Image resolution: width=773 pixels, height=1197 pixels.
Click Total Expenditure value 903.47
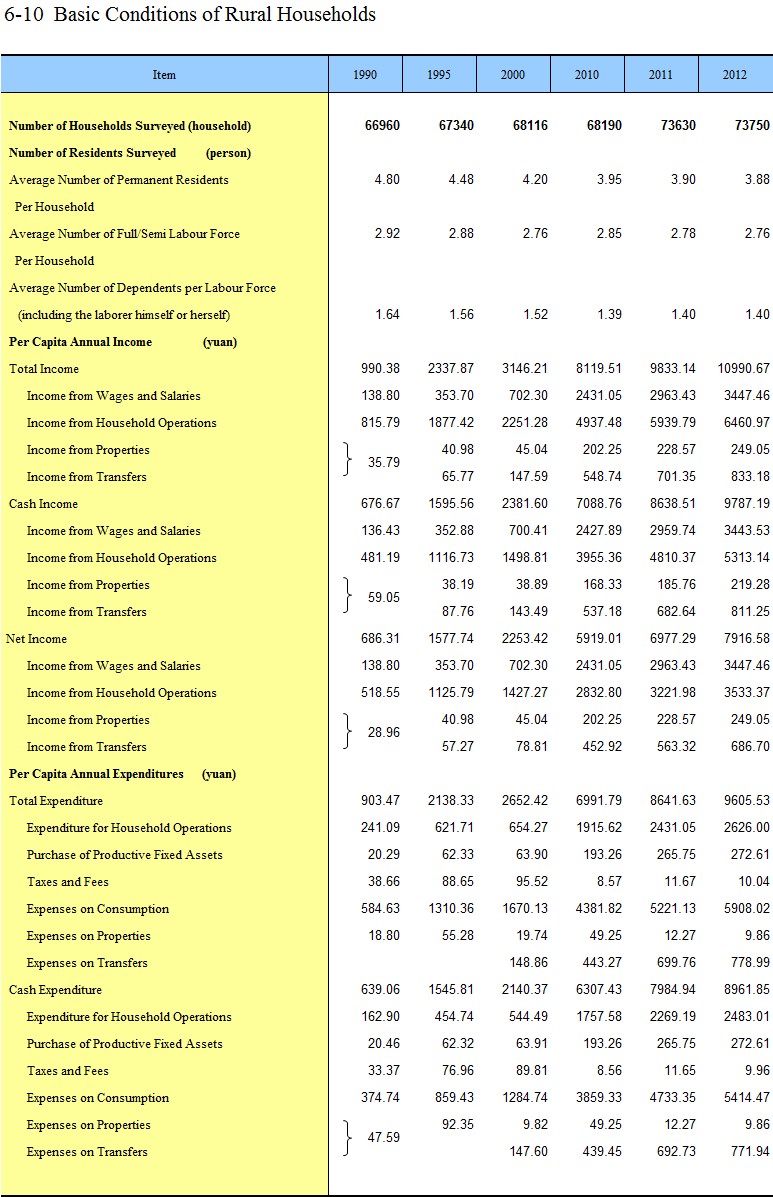(x=380, y=801)
